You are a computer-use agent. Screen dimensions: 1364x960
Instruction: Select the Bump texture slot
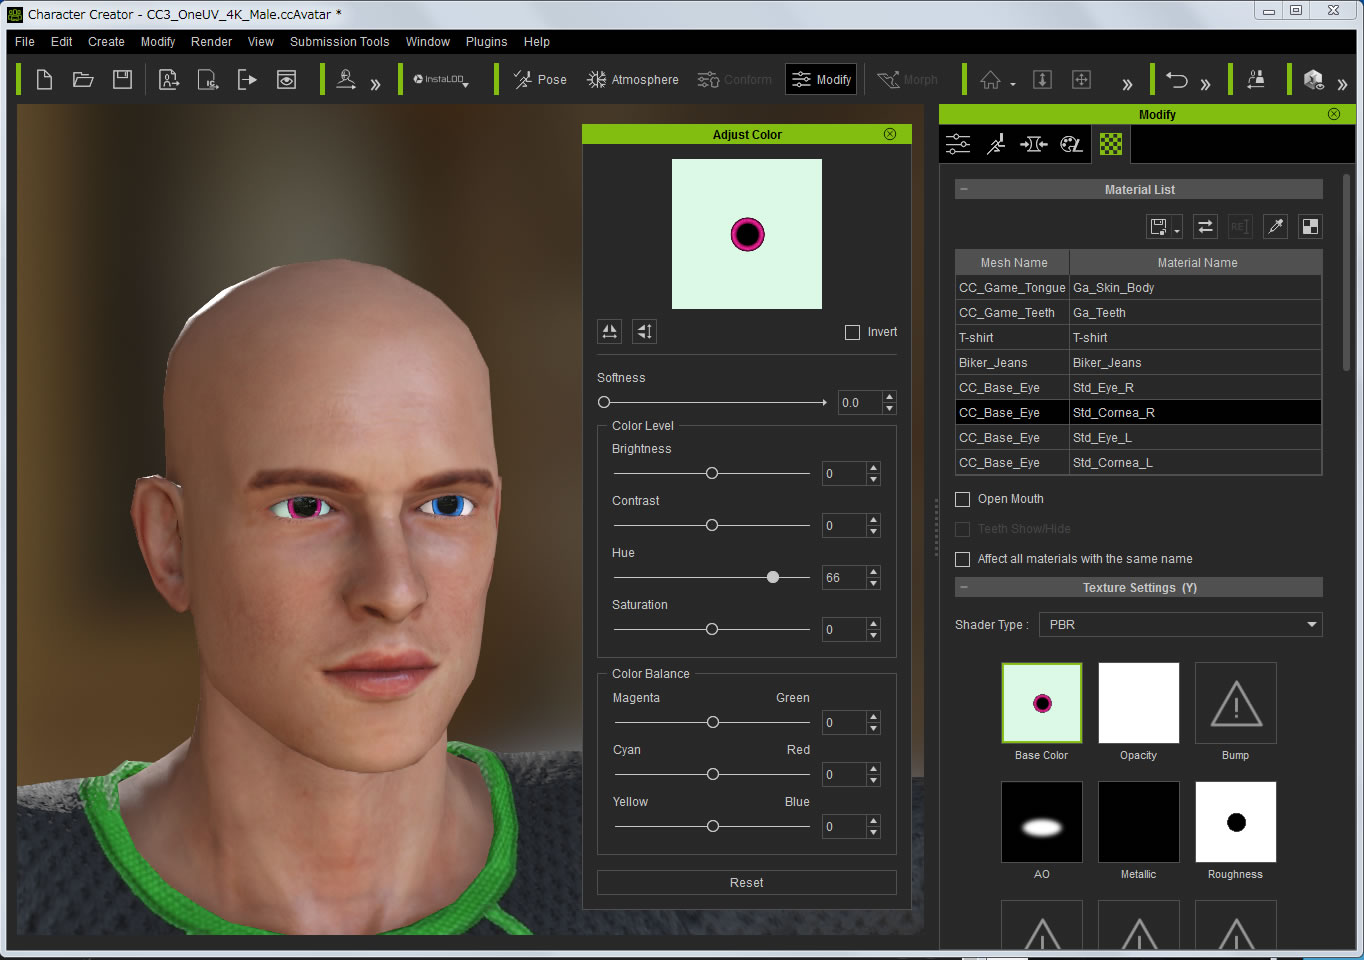[1236, 703]
